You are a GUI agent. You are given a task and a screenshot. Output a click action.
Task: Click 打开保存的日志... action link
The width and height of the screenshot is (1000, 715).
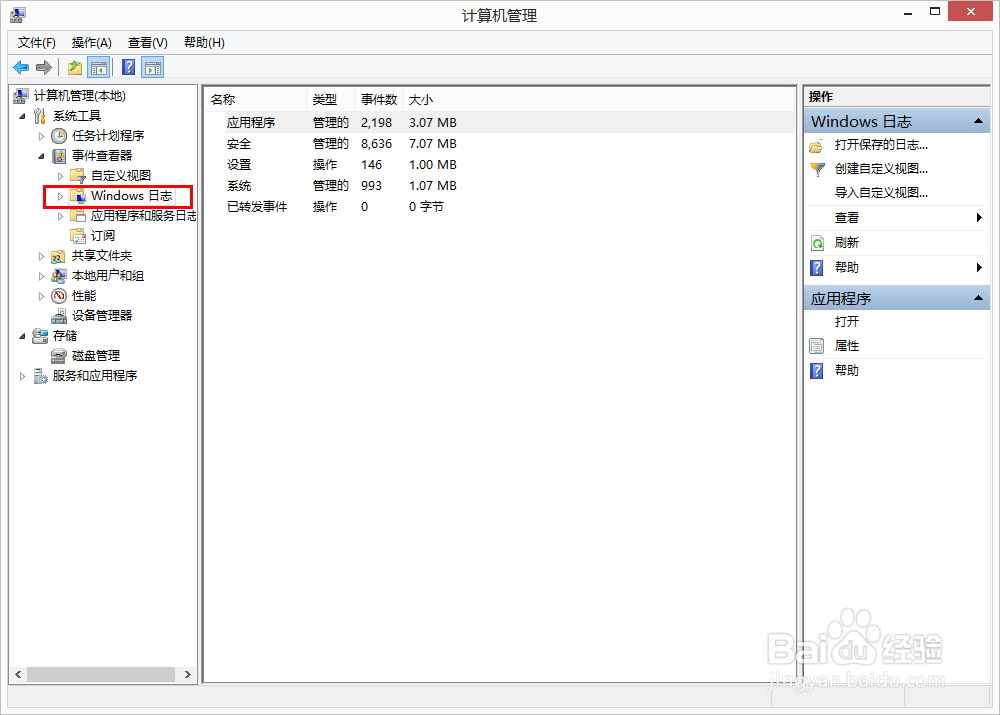[881, 145]
